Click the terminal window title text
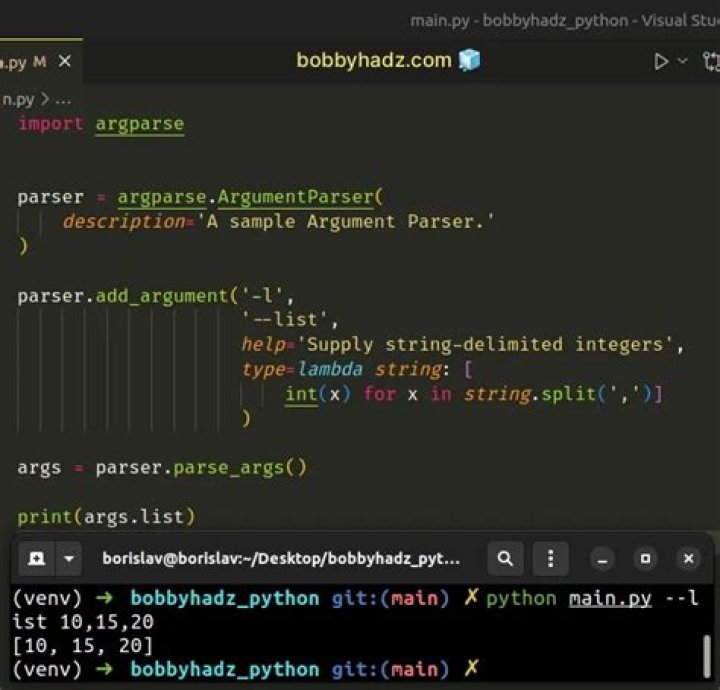Viewport: 720px width, 690px height. coord(281,559)
